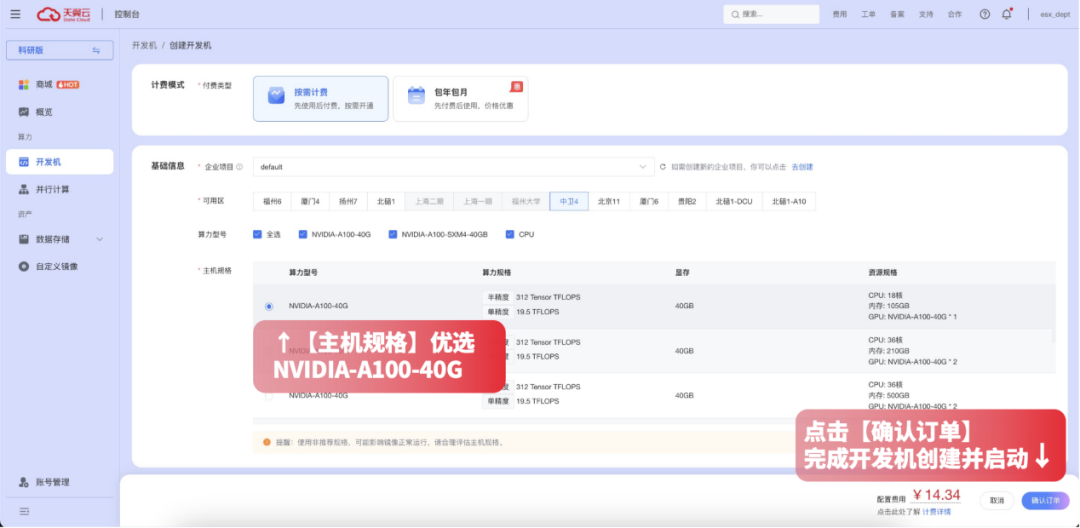Viewport: 1080px width, 528px height.
Task: Click the 按需计费 card icon
Action: tap(276, 96)
